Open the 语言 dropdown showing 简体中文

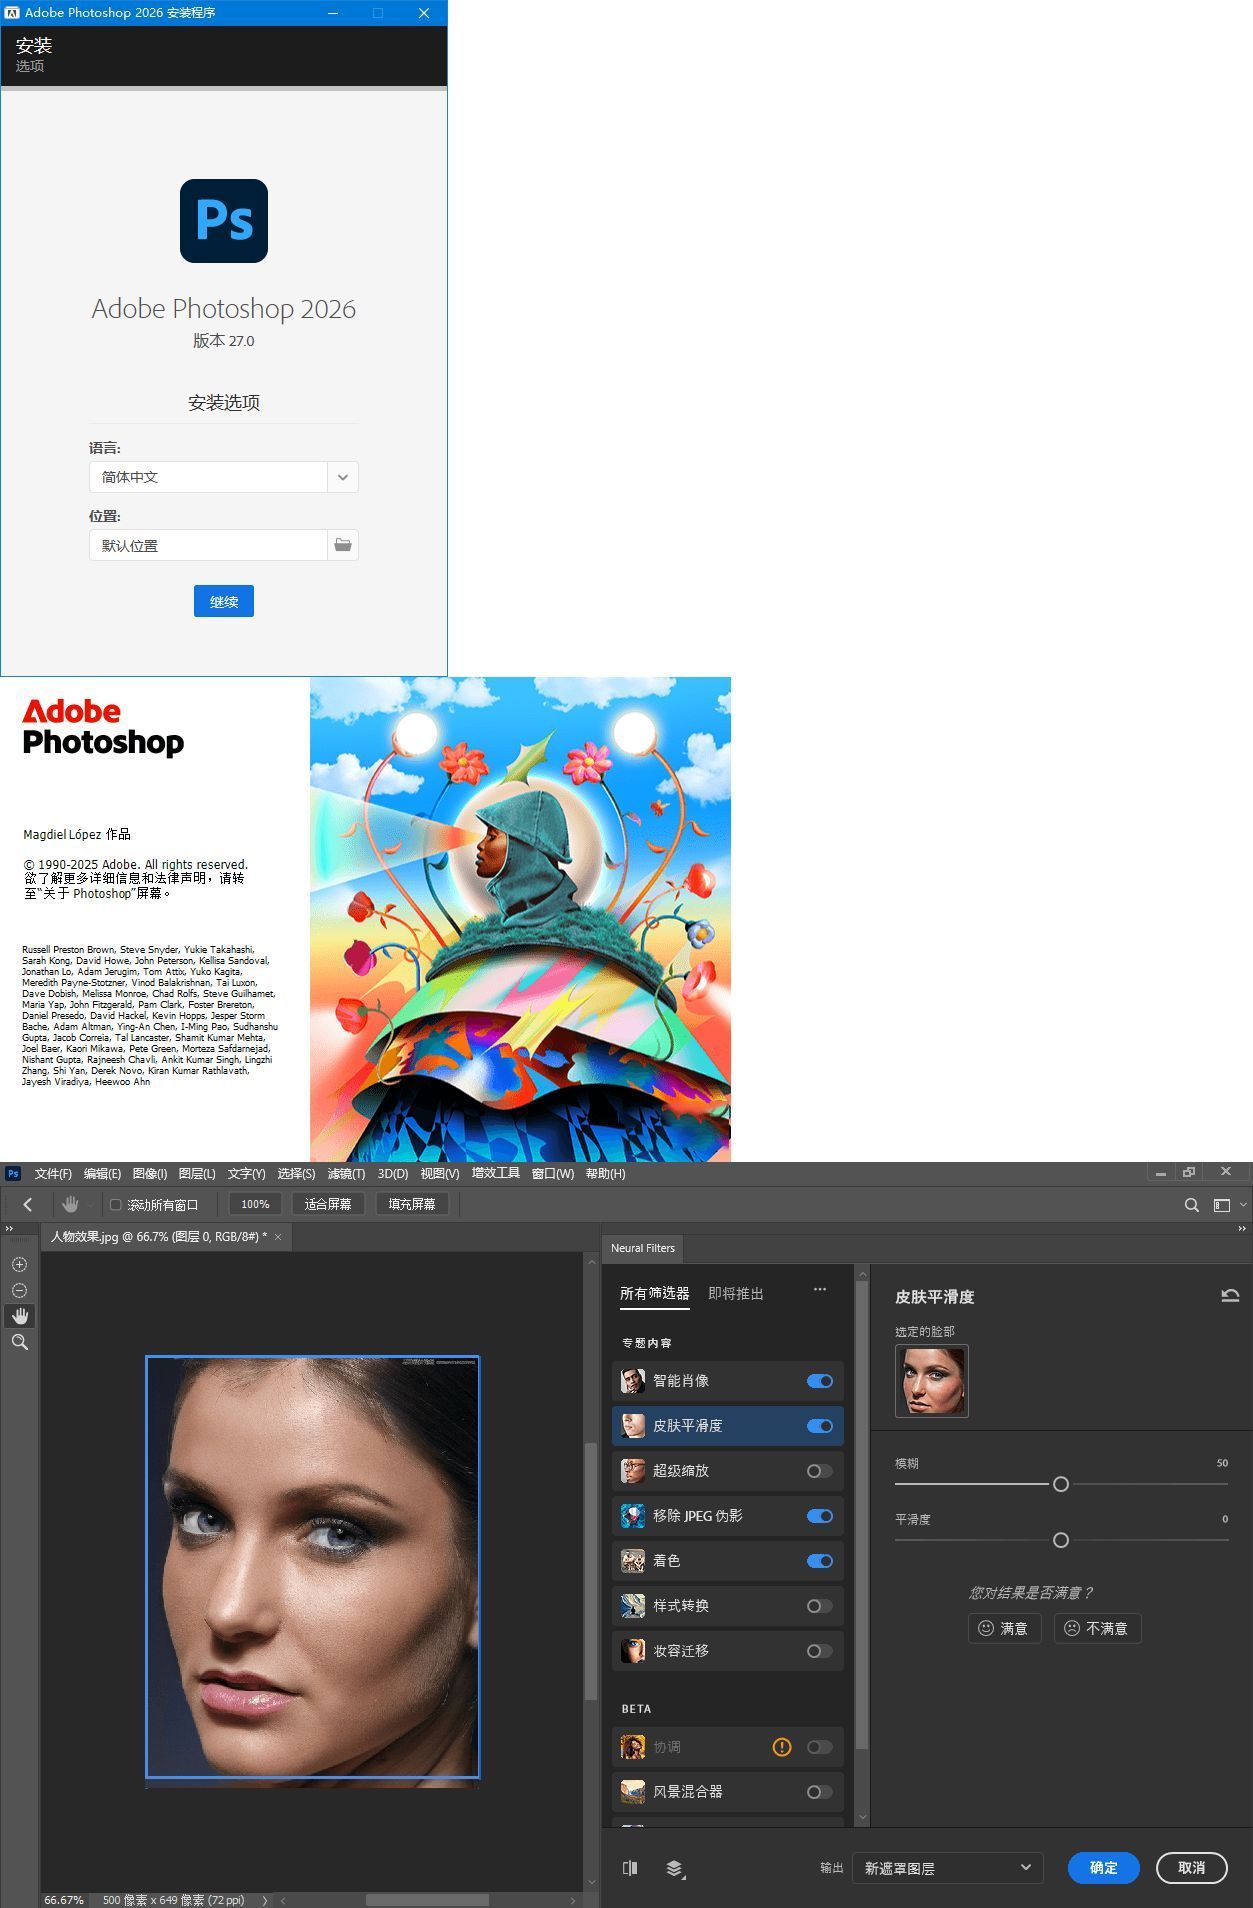(342, 477)
